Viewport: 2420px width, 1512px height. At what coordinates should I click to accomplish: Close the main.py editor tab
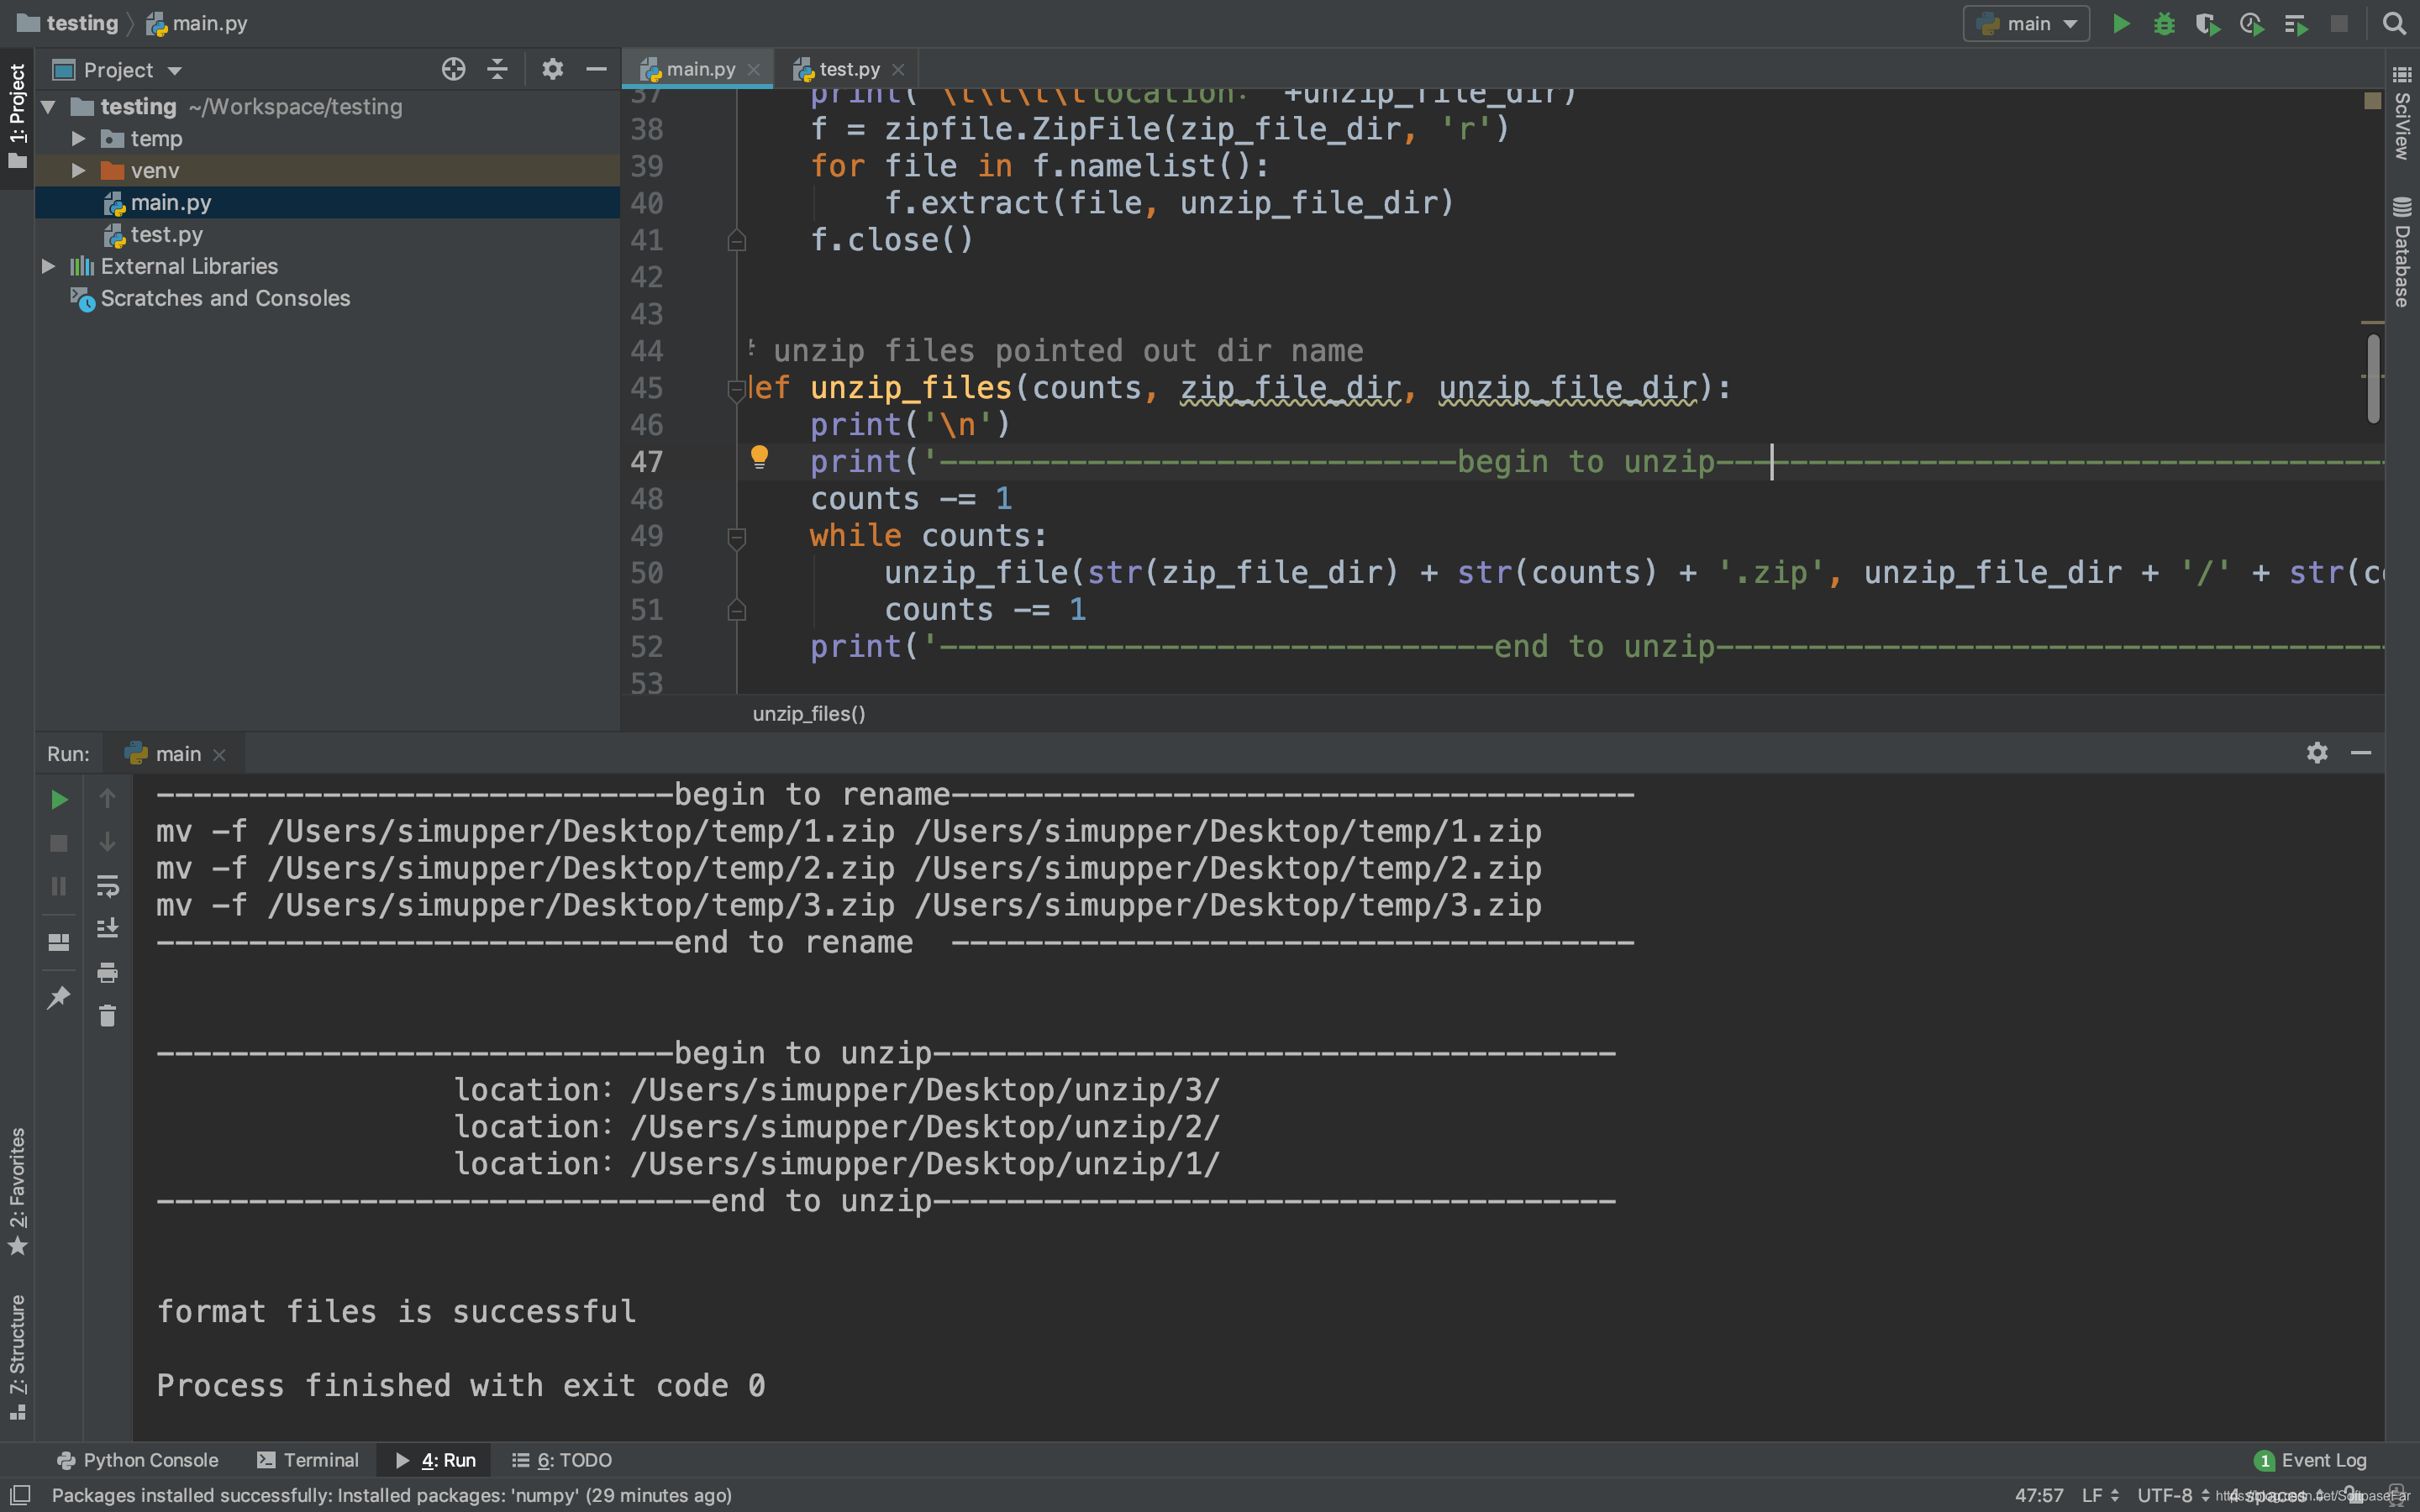(754, 69)
